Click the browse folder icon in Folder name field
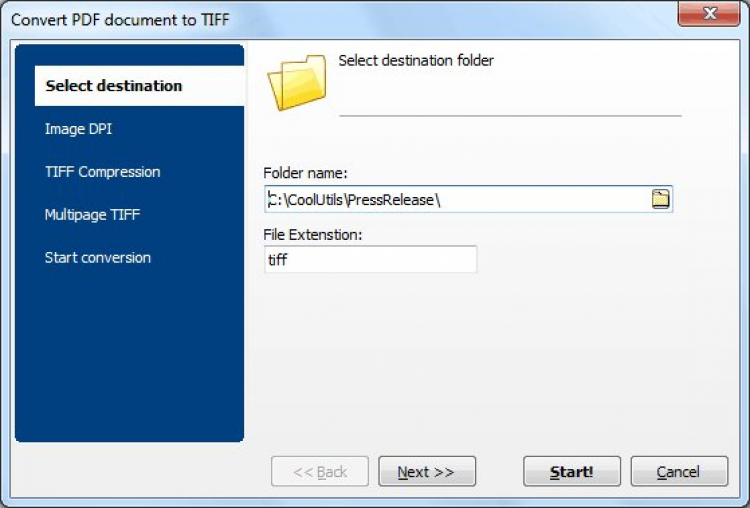The height and width of the screenshot is (508, 750). pyautogui.click(x=661, y=199)
